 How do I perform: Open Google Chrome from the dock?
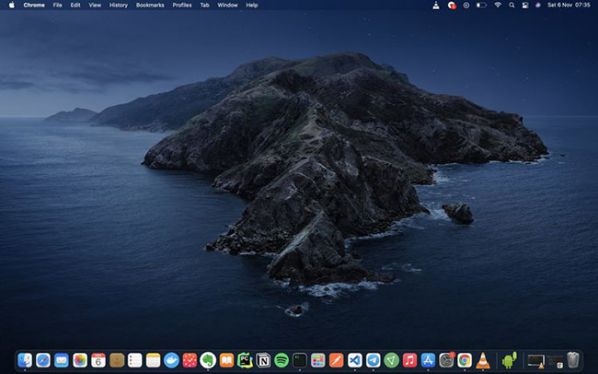pos(465,360)
